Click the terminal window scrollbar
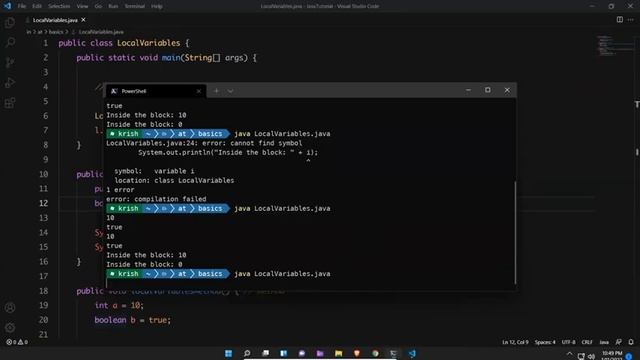The image size is (640, 360). click(x=515, y=232)
